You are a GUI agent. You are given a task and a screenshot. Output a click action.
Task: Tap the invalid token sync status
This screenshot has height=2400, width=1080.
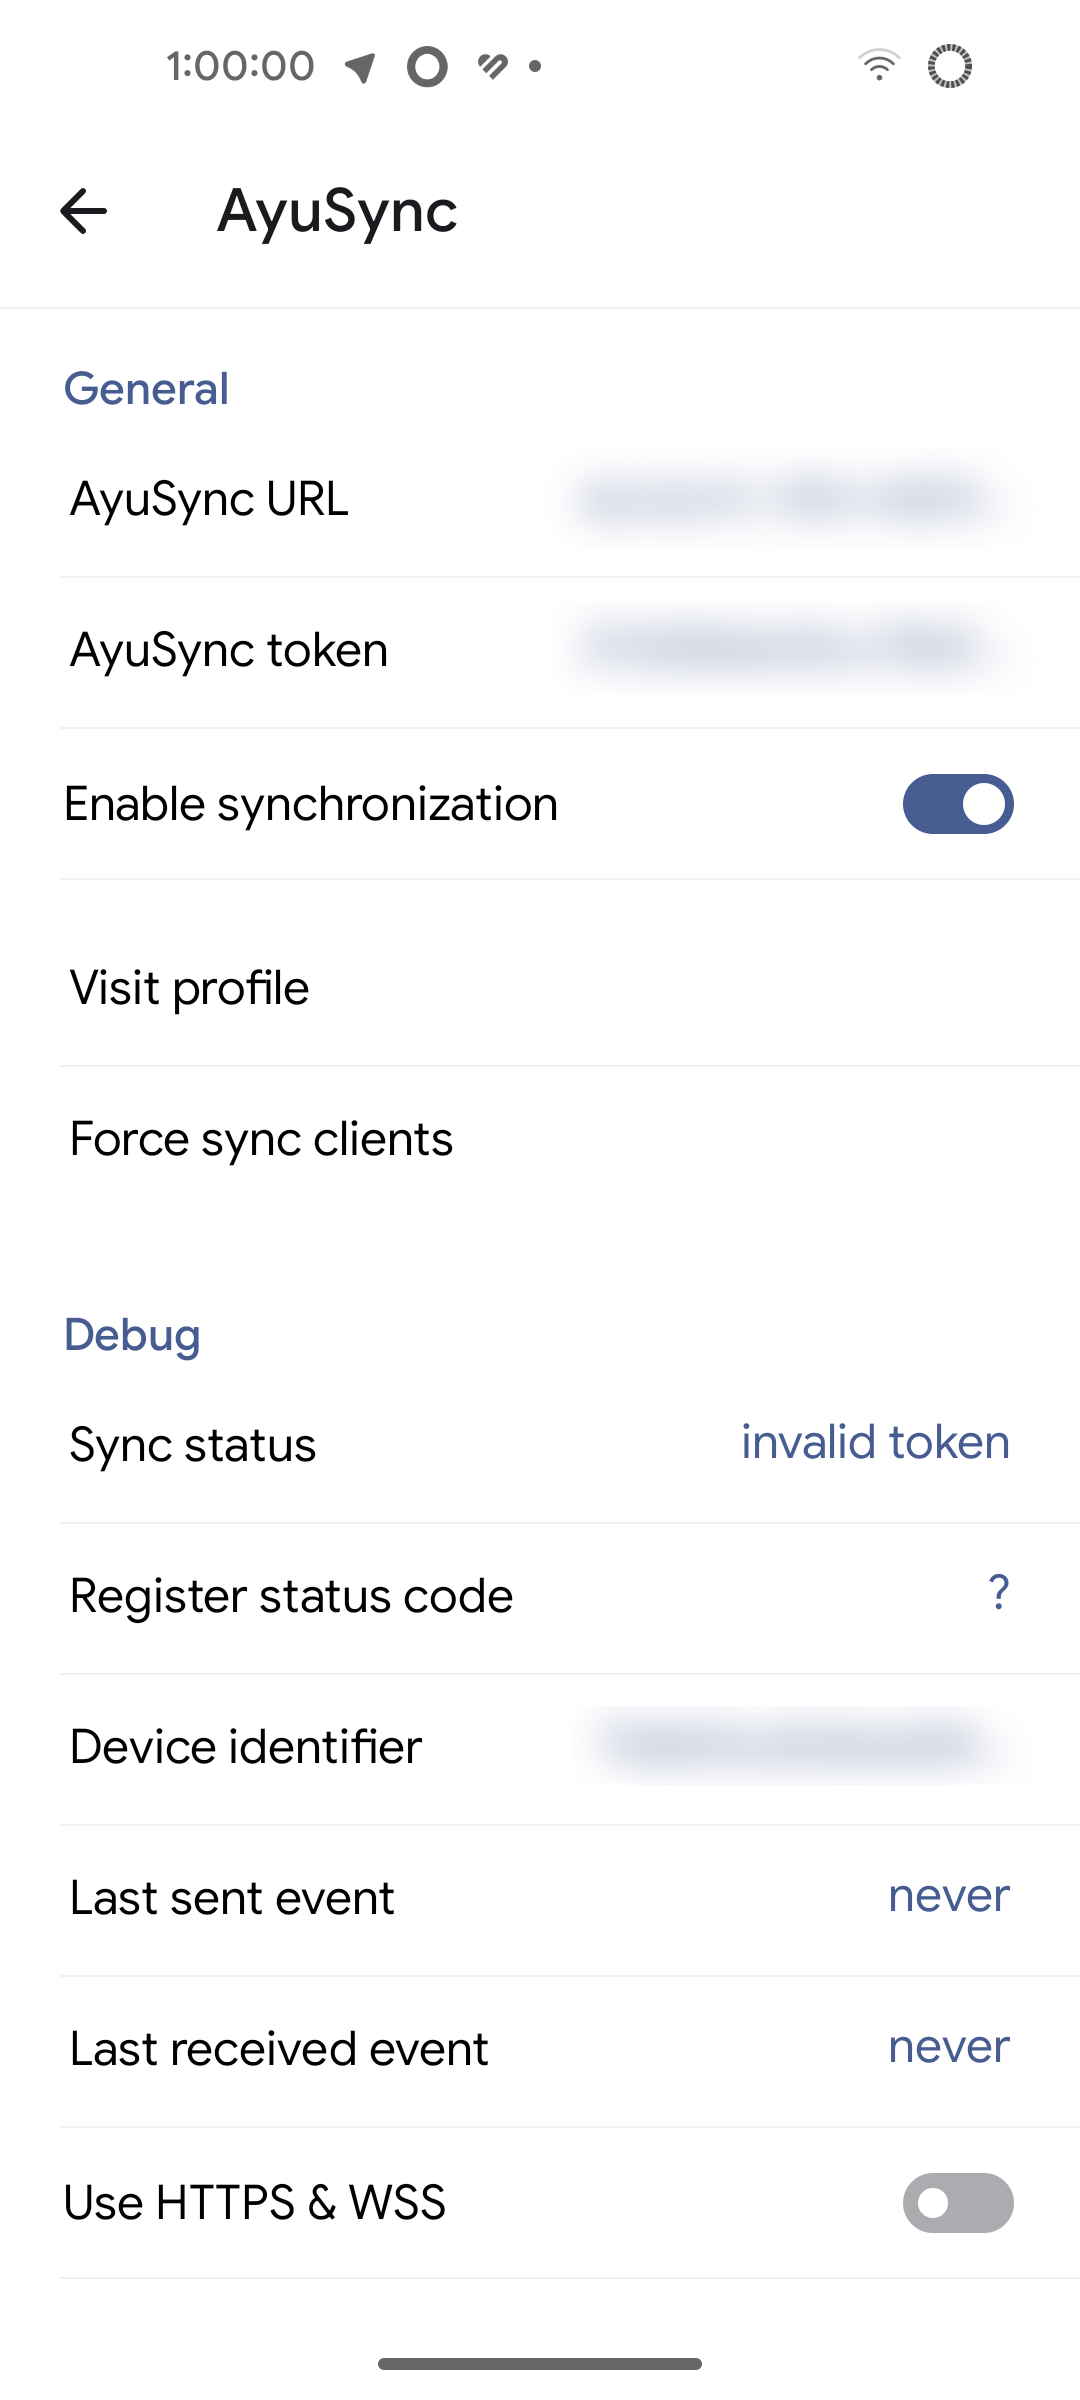click(x=874, y=1443)
